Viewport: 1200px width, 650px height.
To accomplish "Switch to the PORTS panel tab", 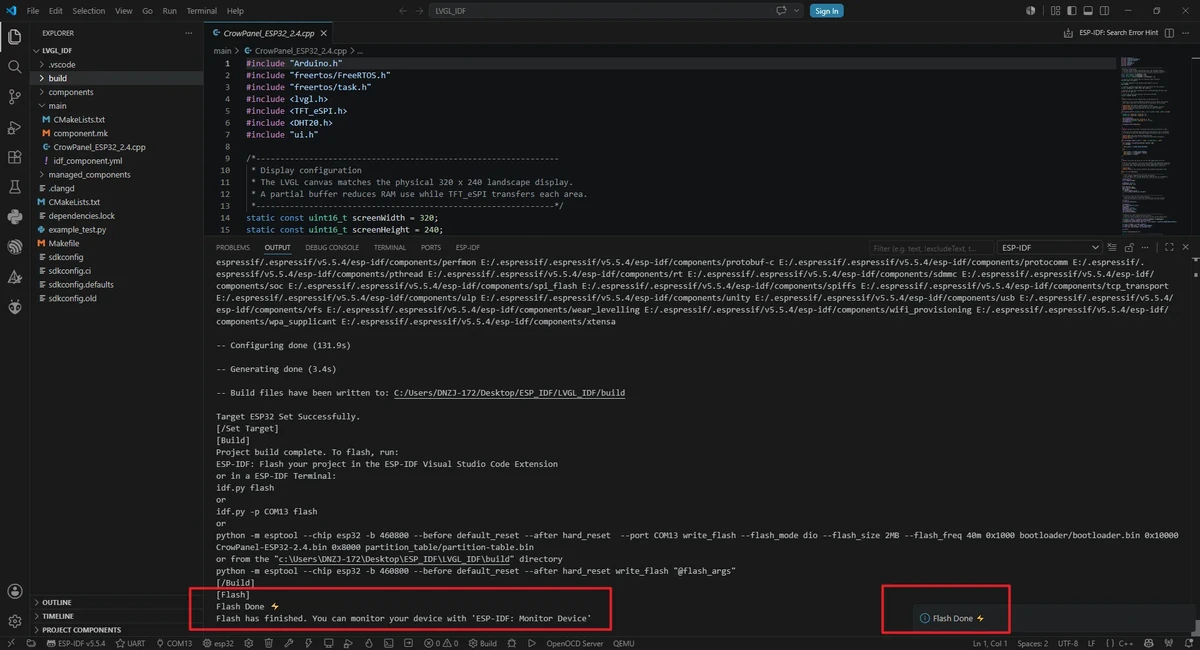I will tap(431, 247).
